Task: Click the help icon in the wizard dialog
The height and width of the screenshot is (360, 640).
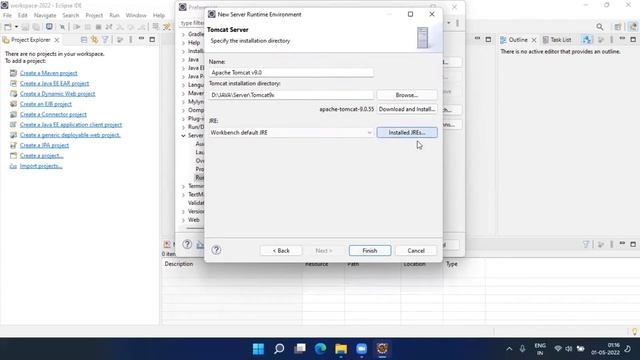Action: (216, 250)
